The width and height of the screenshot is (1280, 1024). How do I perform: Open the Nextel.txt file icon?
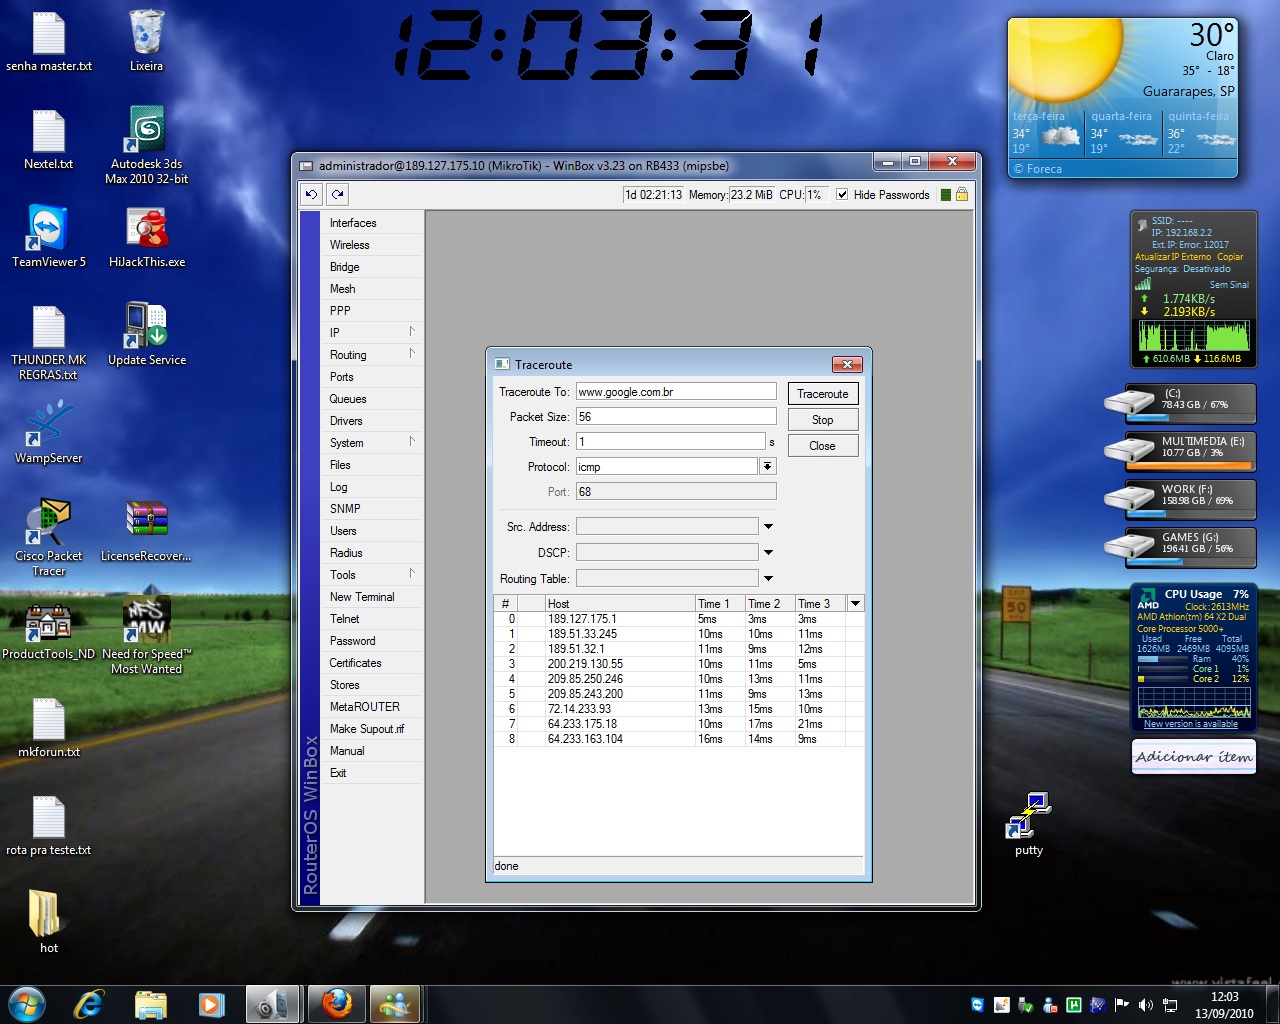click(48, 139)
